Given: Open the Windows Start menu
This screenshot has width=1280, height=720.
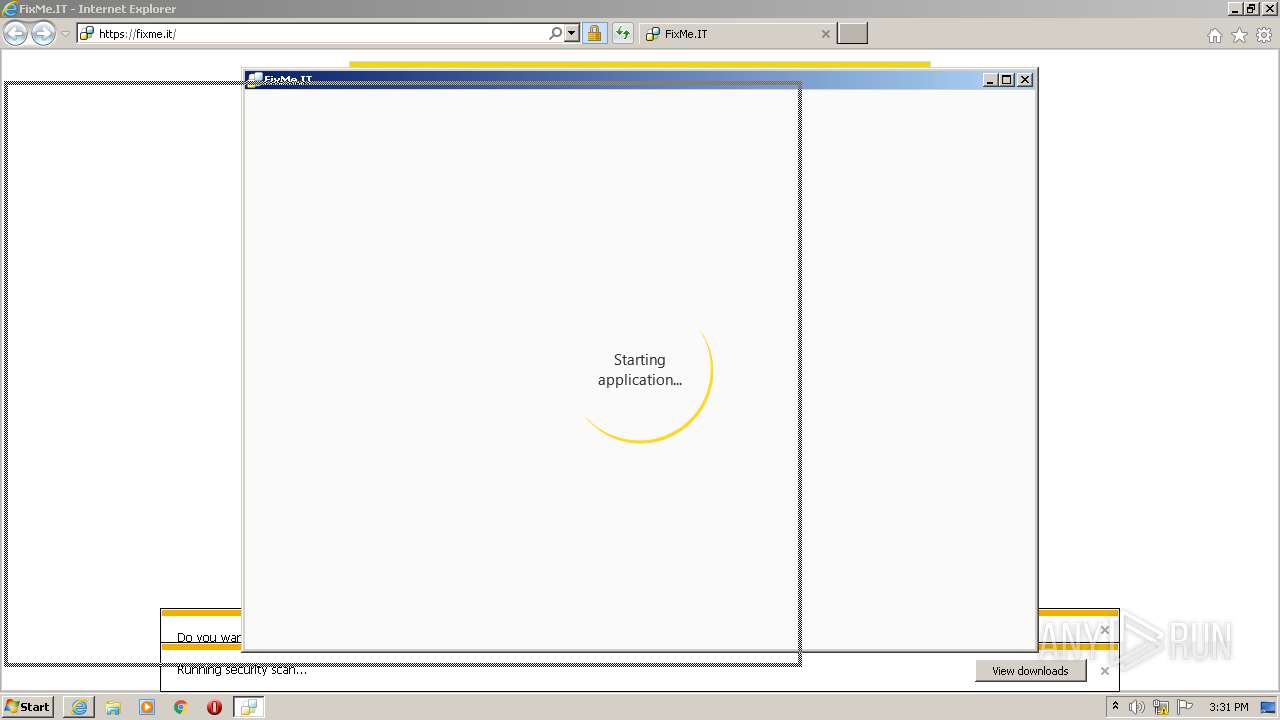Looking at the screenshot, I should coord(28,707).
